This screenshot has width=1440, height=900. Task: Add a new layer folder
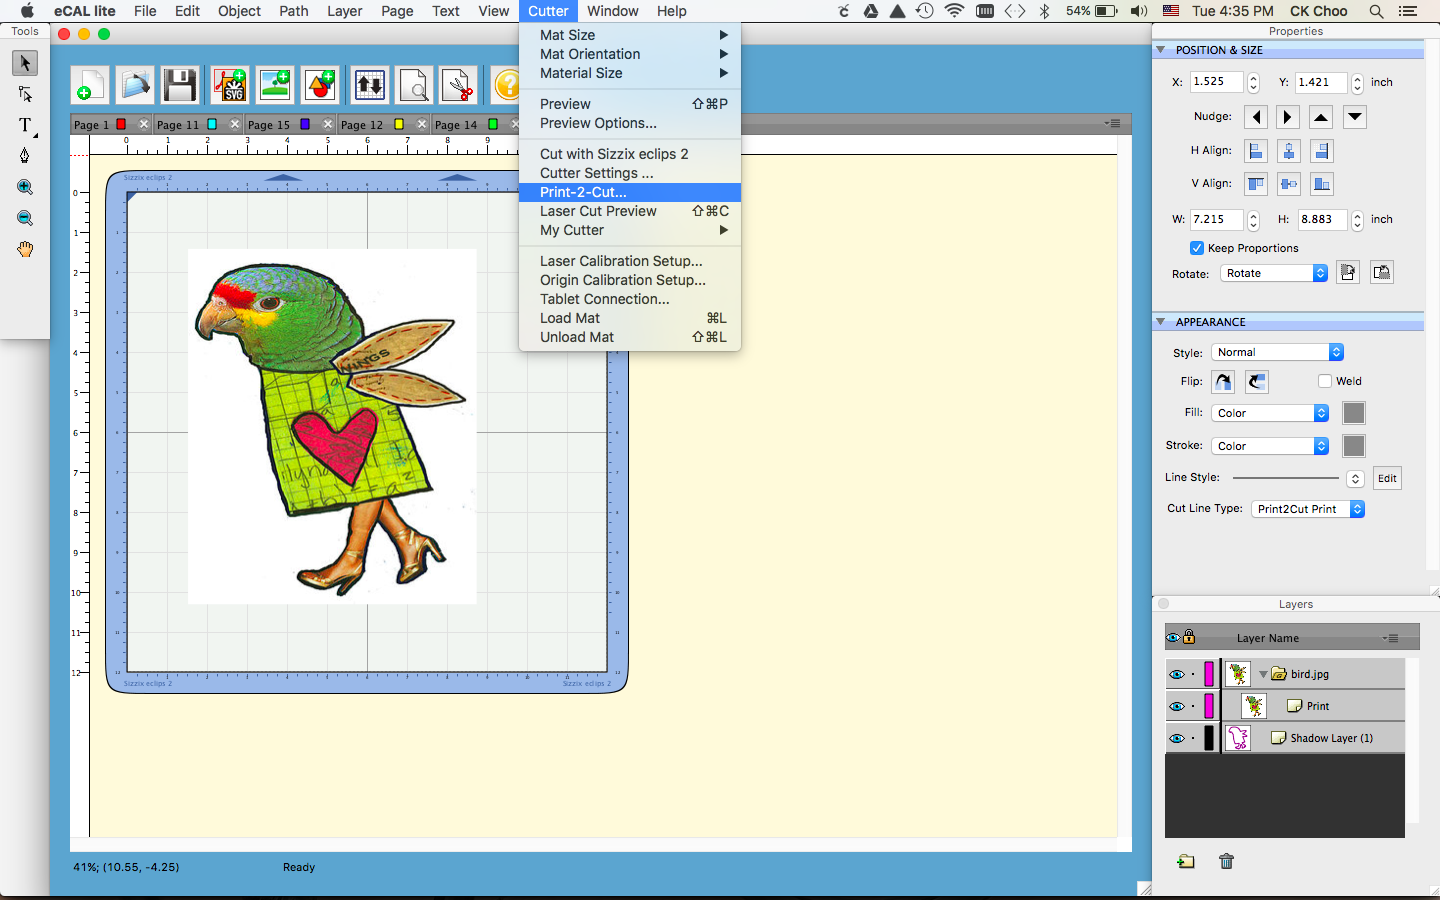pyautogui.click(x=1186, y=861)
